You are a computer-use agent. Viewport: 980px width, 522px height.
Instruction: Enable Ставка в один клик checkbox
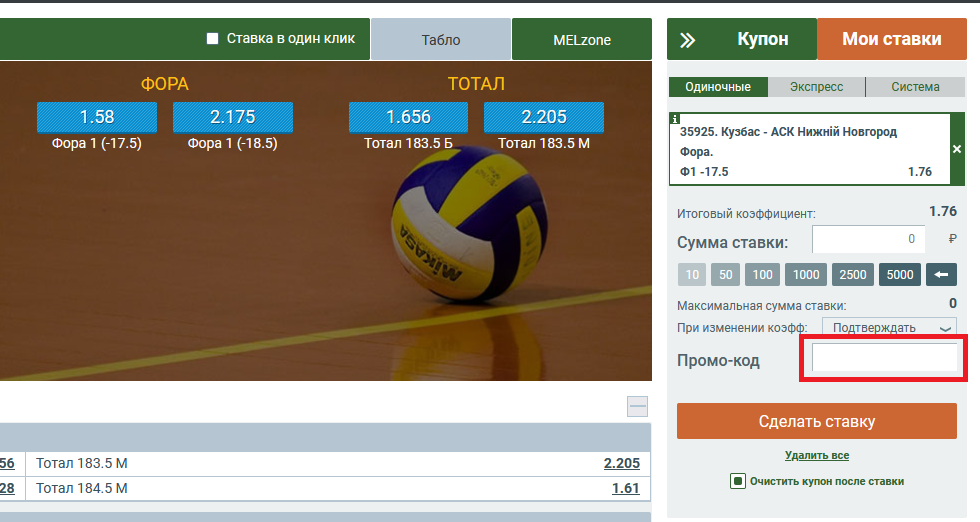tap(212, 39)
